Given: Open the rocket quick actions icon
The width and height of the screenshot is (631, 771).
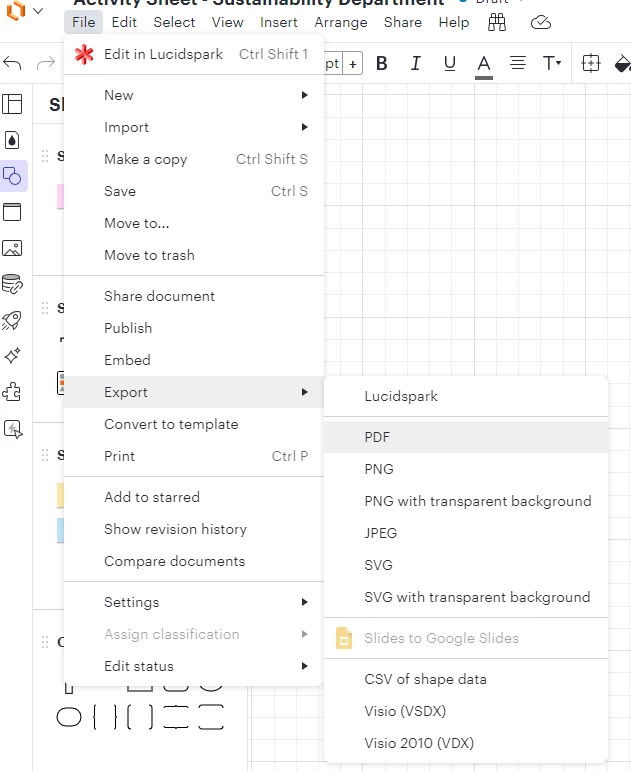Looking at the screenshot, I should pos(12,320).
